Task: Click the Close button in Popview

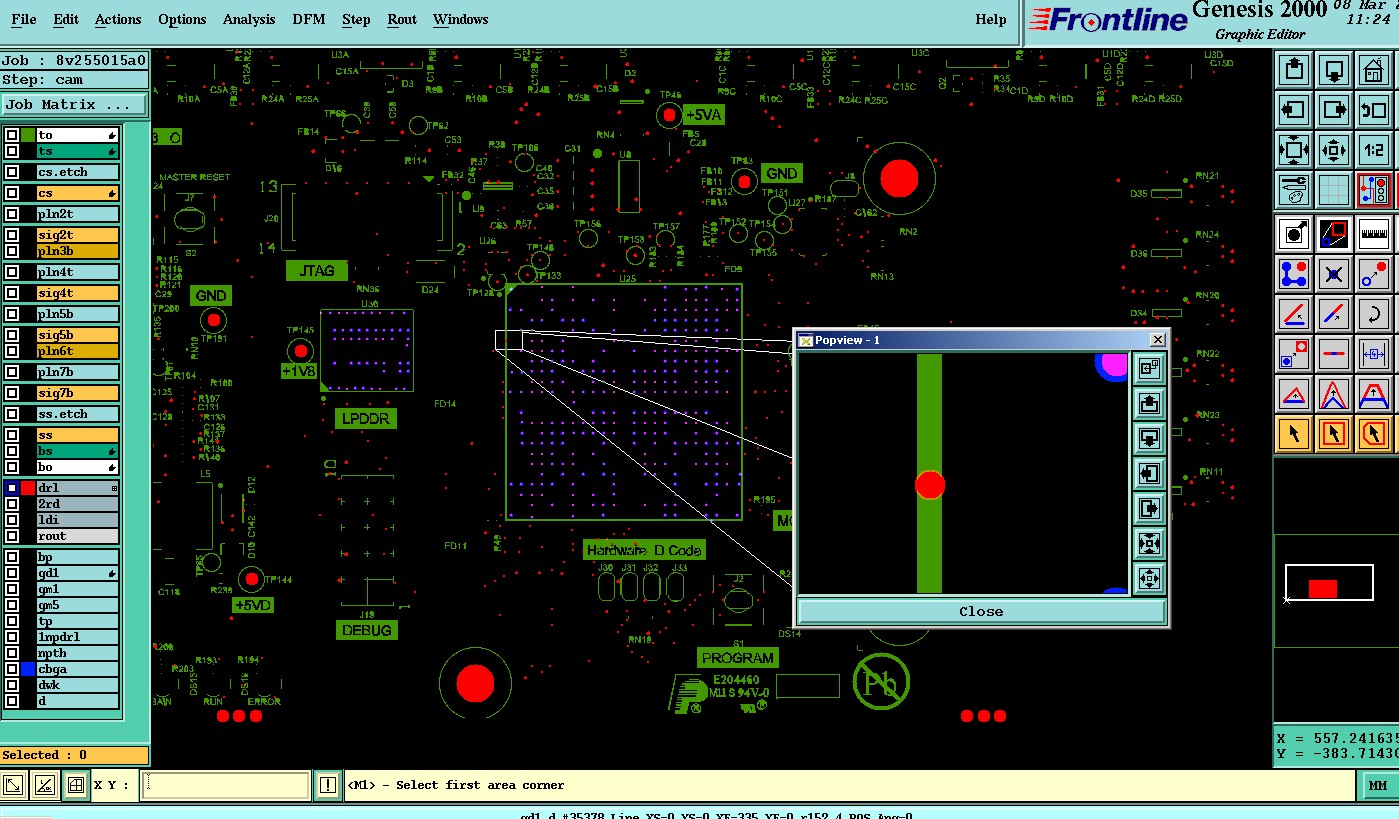Action: click(981, 612)
